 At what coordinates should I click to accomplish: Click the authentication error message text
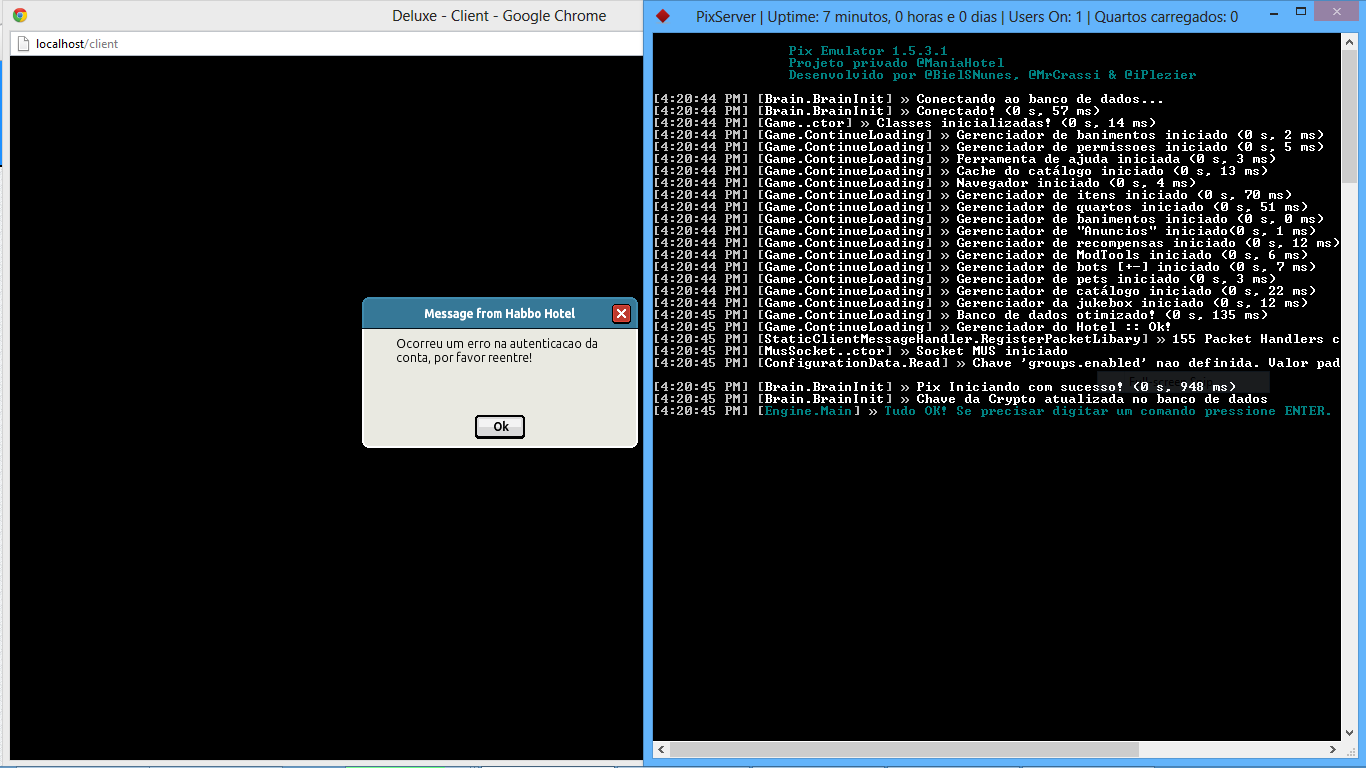click(496, 350)
